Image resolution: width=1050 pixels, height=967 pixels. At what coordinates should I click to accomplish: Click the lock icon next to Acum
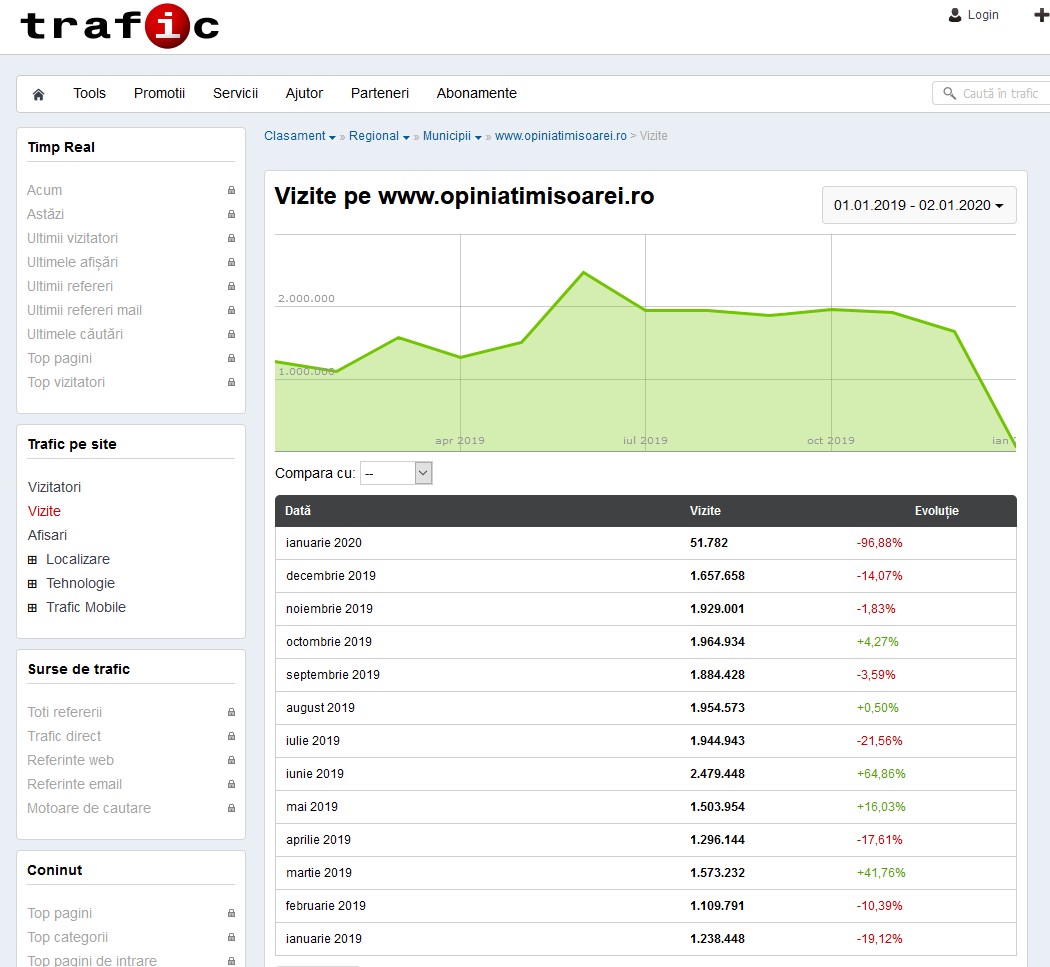(x=231, y=190)
